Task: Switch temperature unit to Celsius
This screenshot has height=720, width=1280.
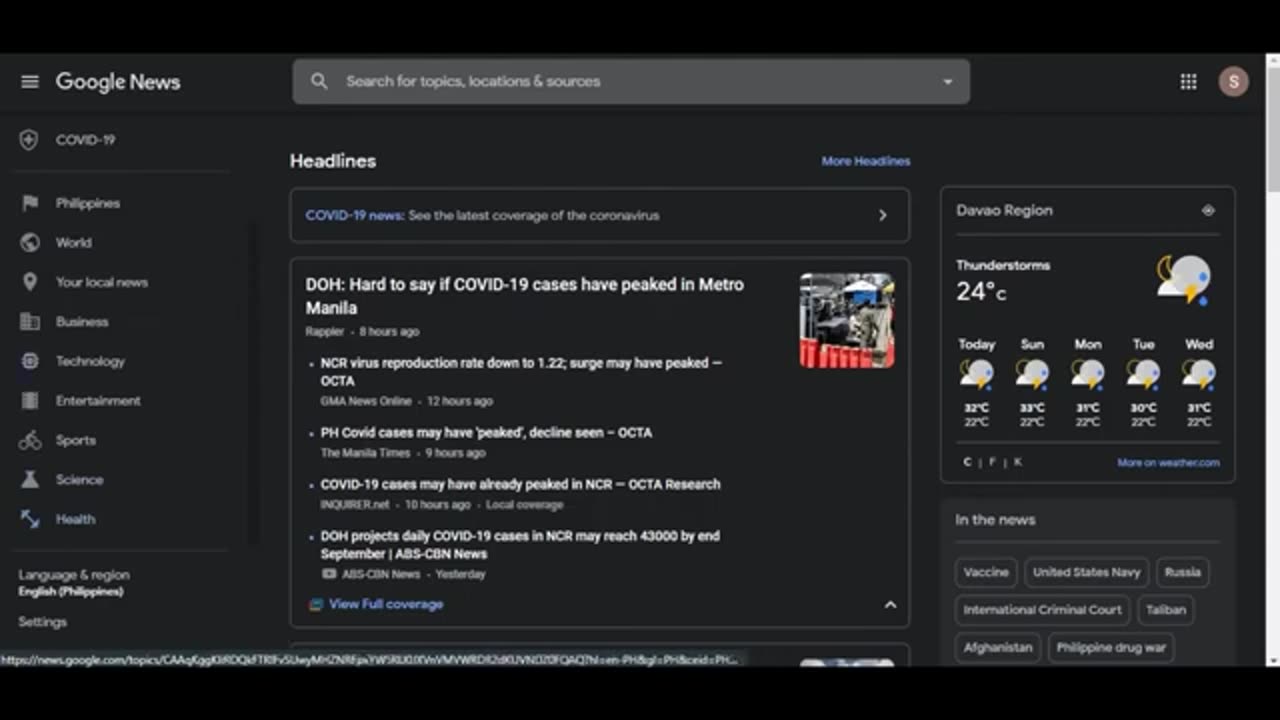Action: point(967,462)
